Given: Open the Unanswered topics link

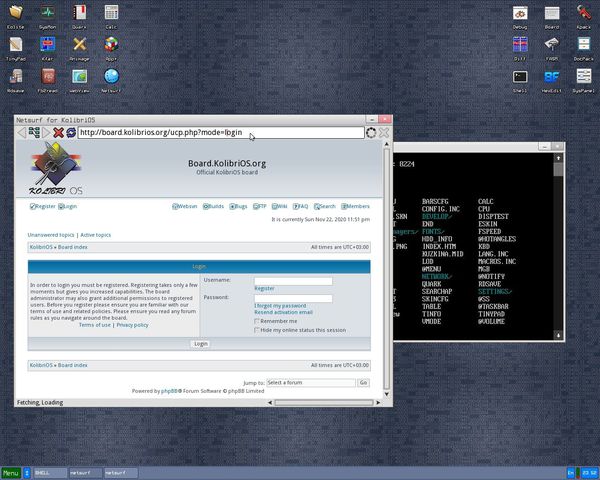Looking at the screenshot, I should 51,235.
